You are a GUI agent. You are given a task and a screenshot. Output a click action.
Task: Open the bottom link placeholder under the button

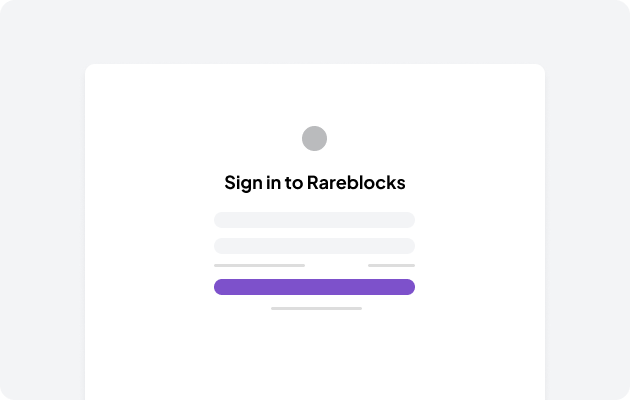316,308
